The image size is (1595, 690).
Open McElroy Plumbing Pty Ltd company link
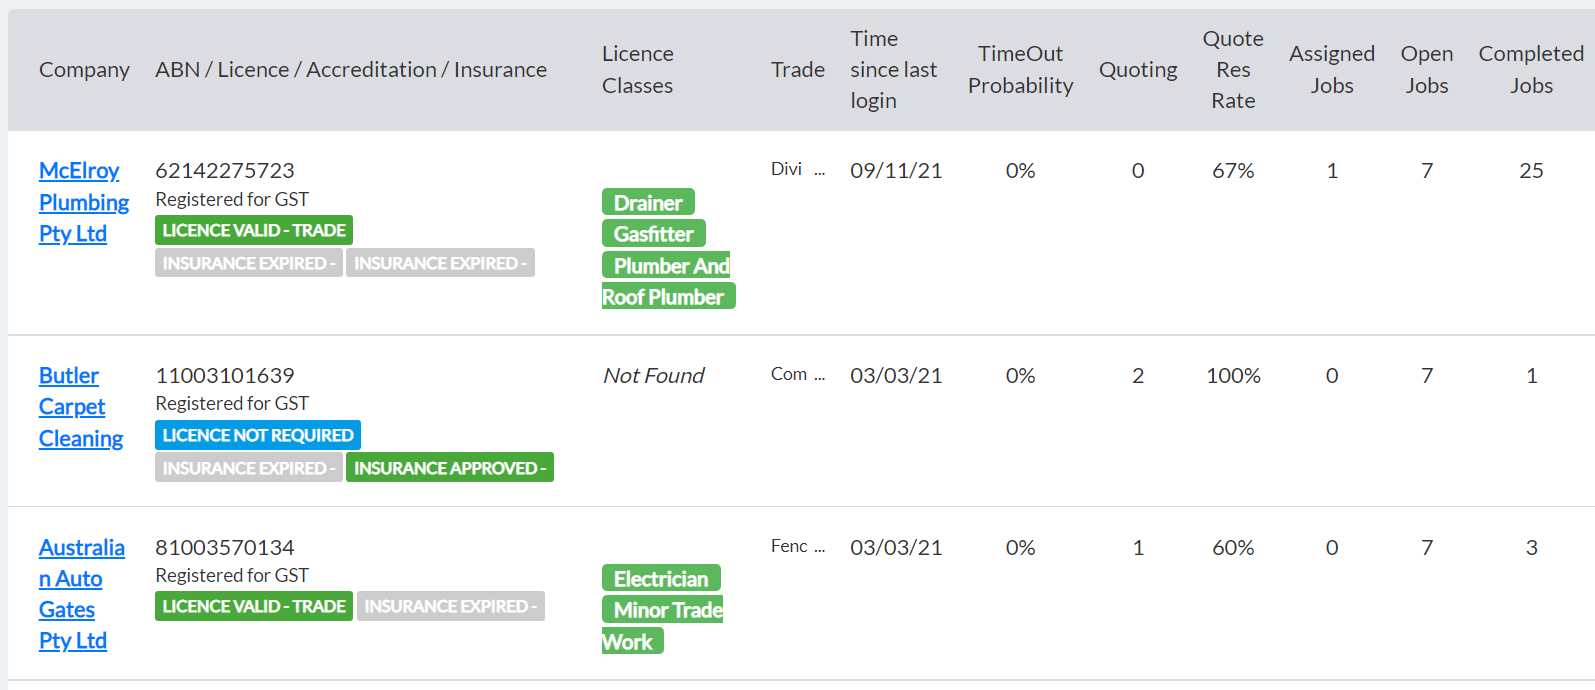(x=84, y=202)
